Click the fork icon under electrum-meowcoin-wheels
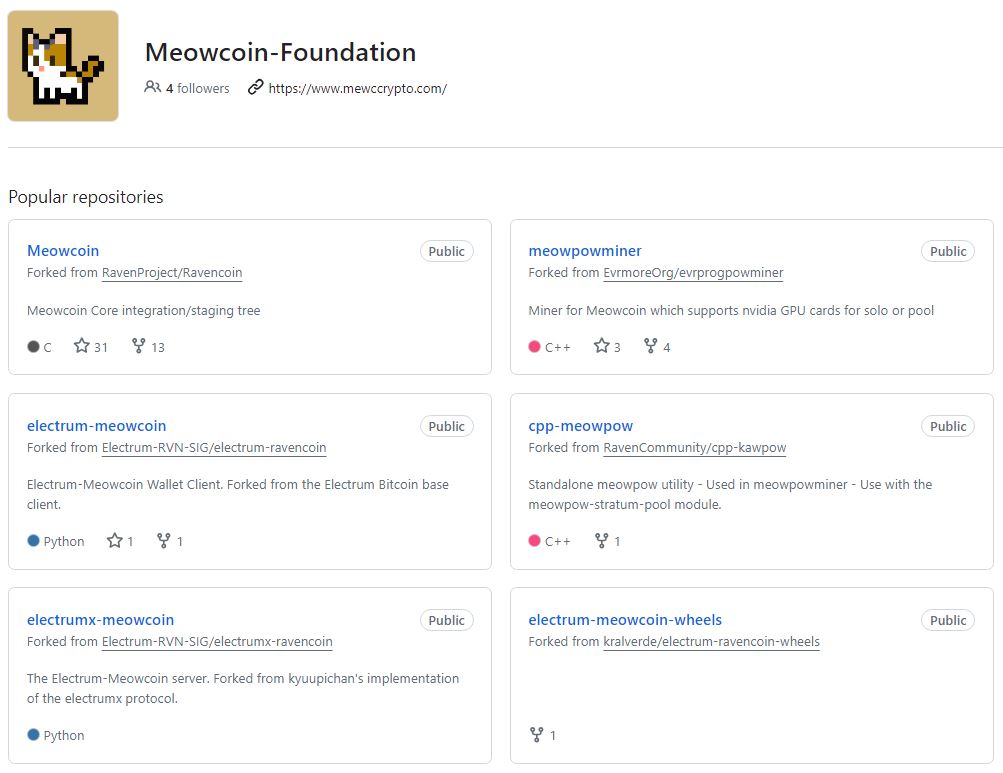The height and width of the screenshot is (773, 1003). point(536,735)
